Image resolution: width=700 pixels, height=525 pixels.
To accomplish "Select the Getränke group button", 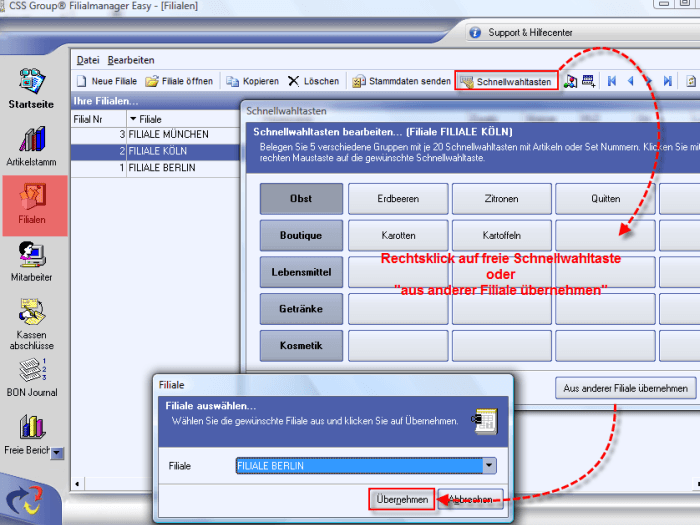I will click(301, 308).
